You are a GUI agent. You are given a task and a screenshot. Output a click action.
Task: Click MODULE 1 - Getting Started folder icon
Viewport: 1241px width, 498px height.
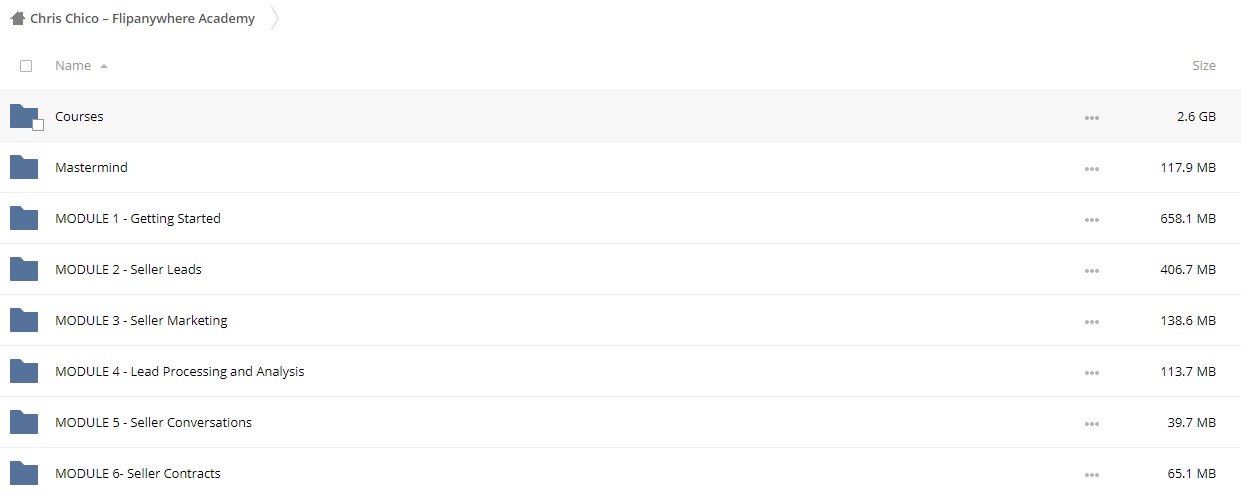(x=24, y=218)
